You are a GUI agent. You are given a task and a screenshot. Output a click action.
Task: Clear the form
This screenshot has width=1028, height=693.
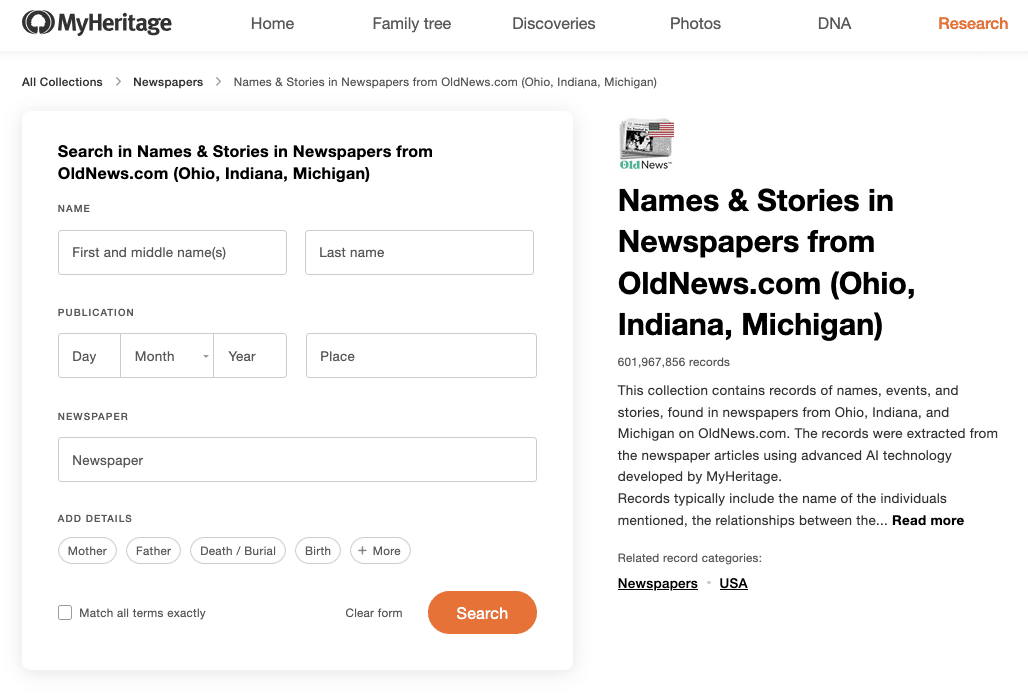373,612
